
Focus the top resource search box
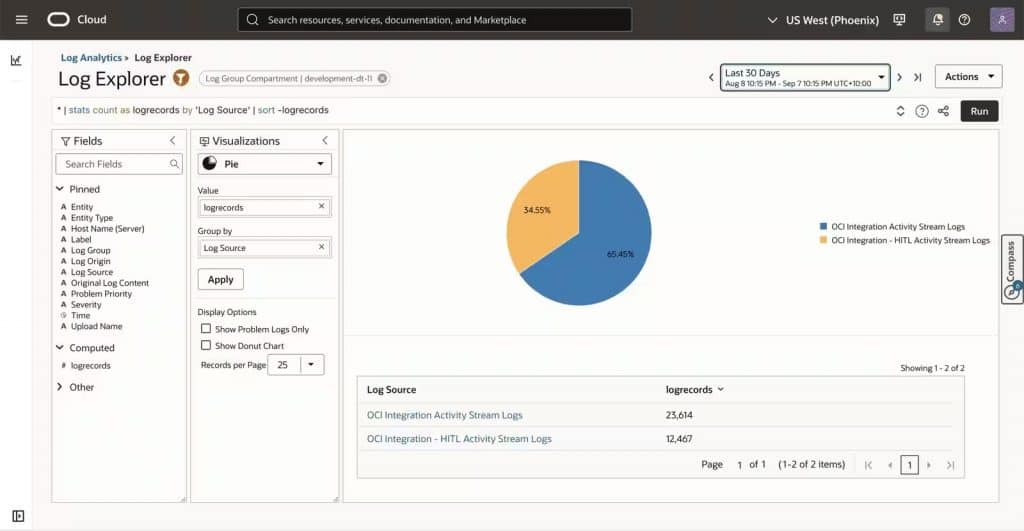[435, 20]
